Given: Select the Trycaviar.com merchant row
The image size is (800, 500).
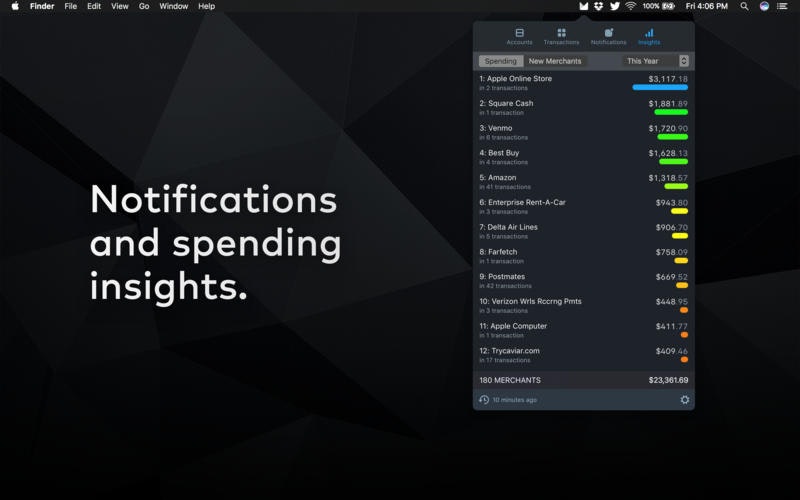Looking at the screenshot, I should (x=584, y=355).
